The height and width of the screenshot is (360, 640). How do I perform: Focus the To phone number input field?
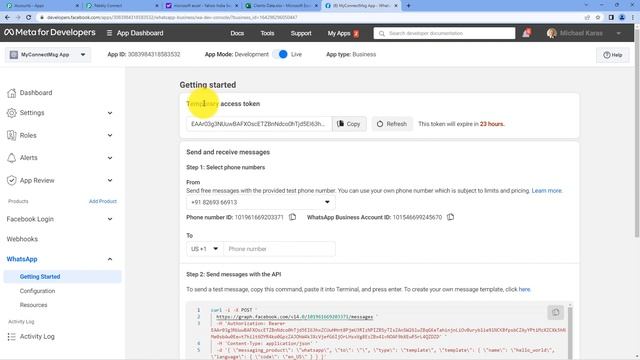[x=279, y=249]
